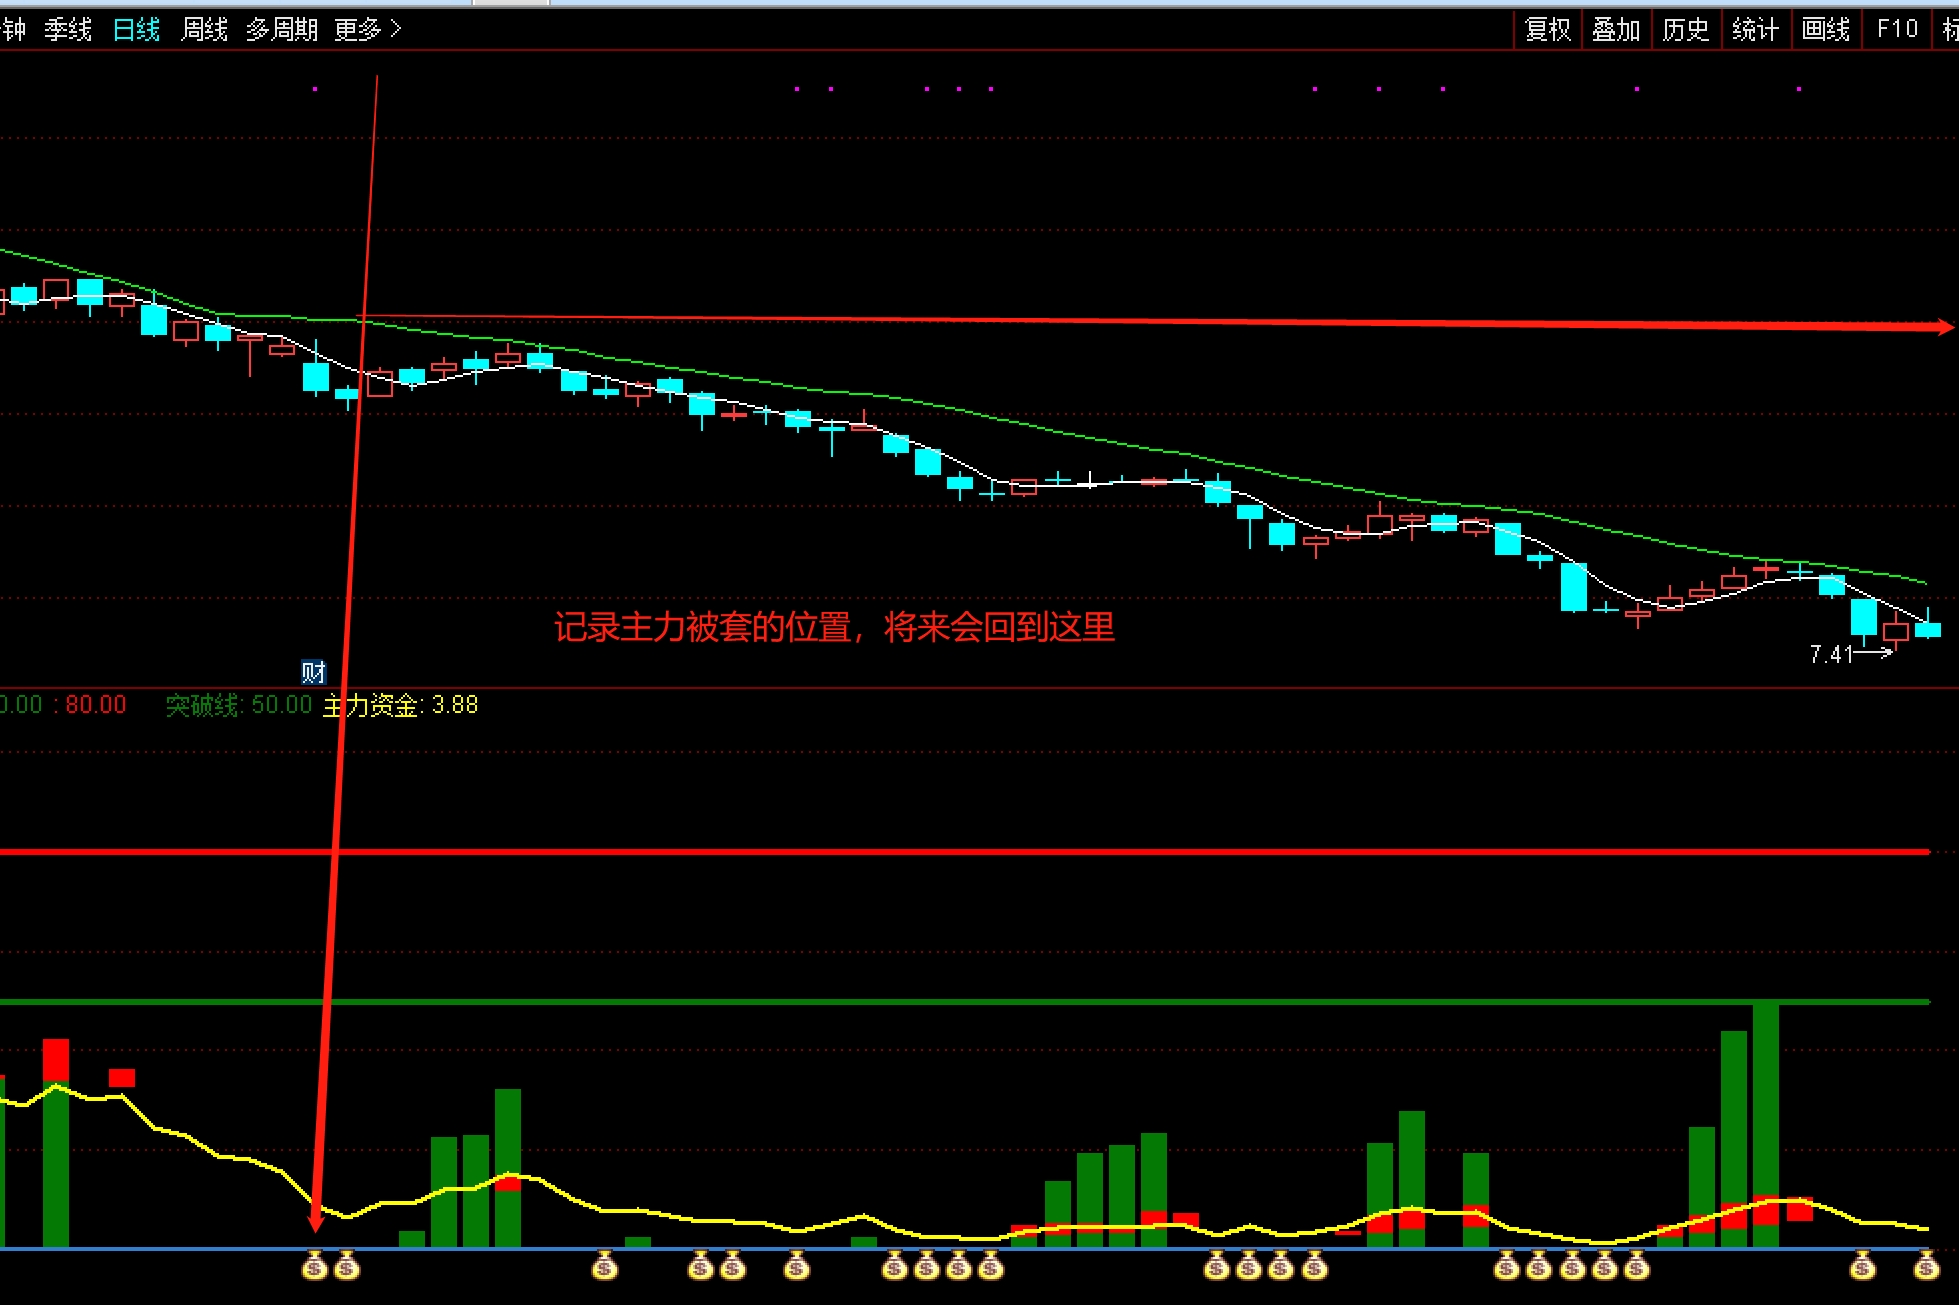Viewport: 1959px width, 1305px height.
Task: Open the 多周期 multi-period view
Action: (282, 29)
